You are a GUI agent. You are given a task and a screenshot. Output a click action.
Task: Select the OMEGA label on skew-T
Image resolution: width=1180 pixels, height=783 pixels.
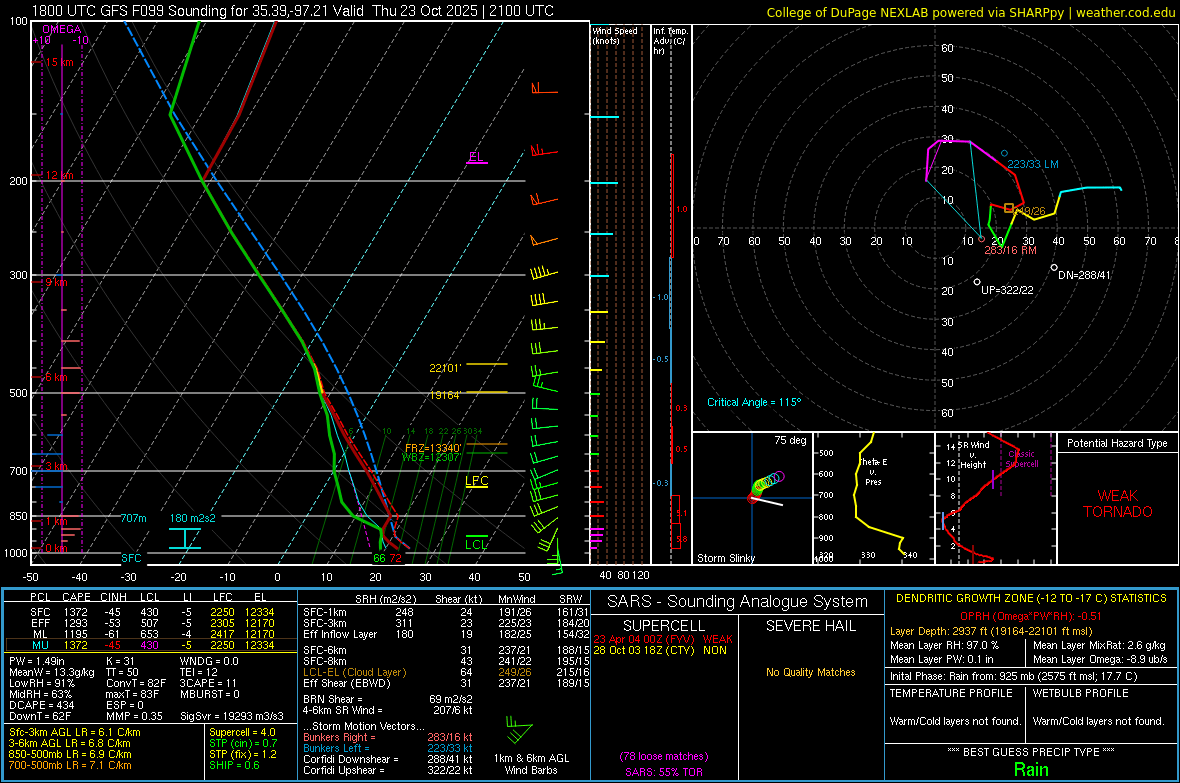62,29
